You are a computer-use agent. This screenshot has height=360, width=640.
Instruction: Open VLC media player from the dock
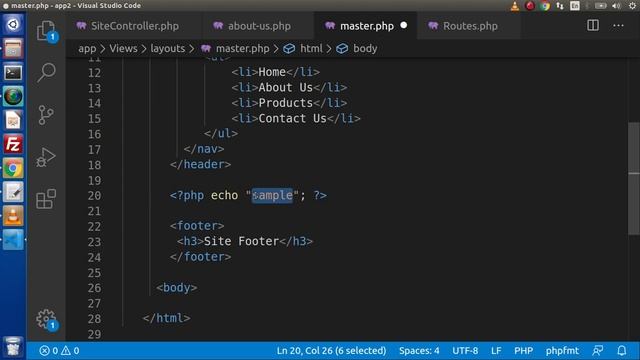pyautogui.click(x=13, y=216)
